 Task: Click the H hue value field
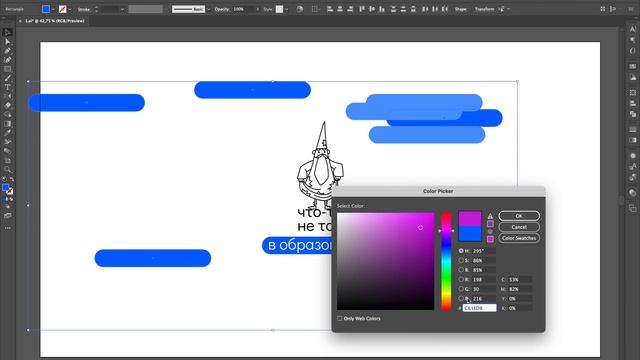click(x=483, y=251)
